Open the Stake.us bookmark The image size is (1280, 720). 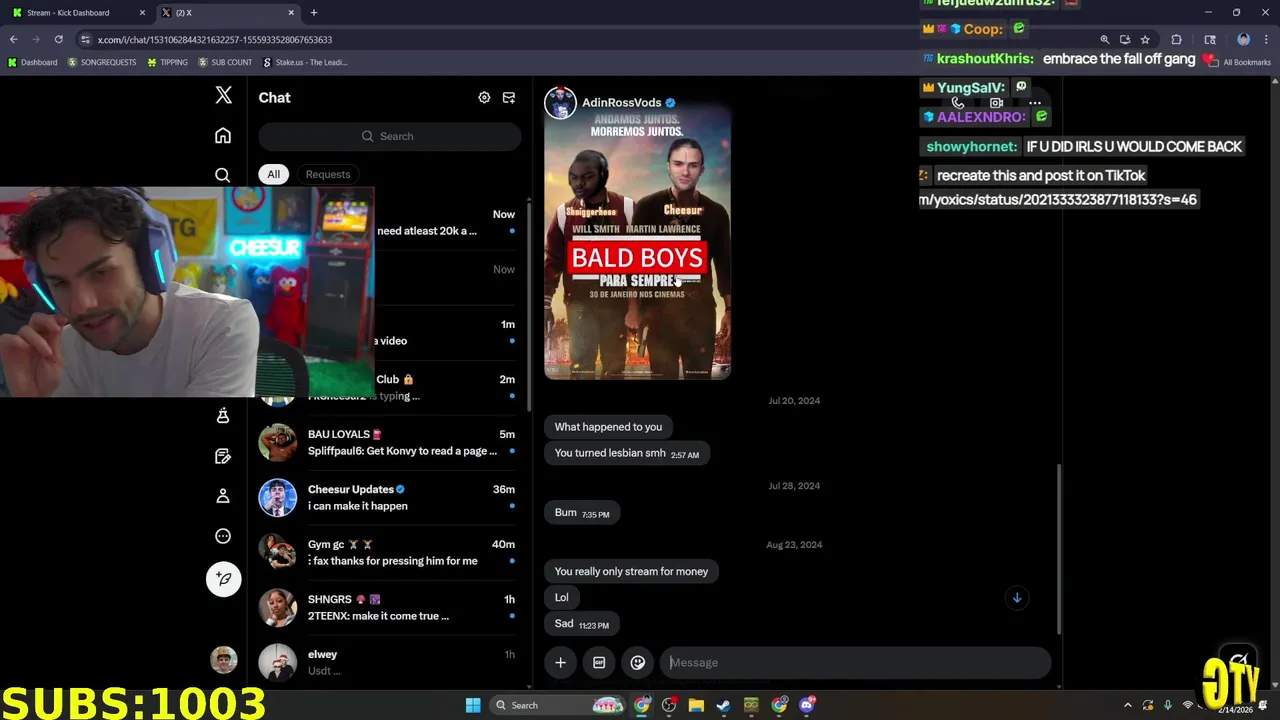(305, 62)
